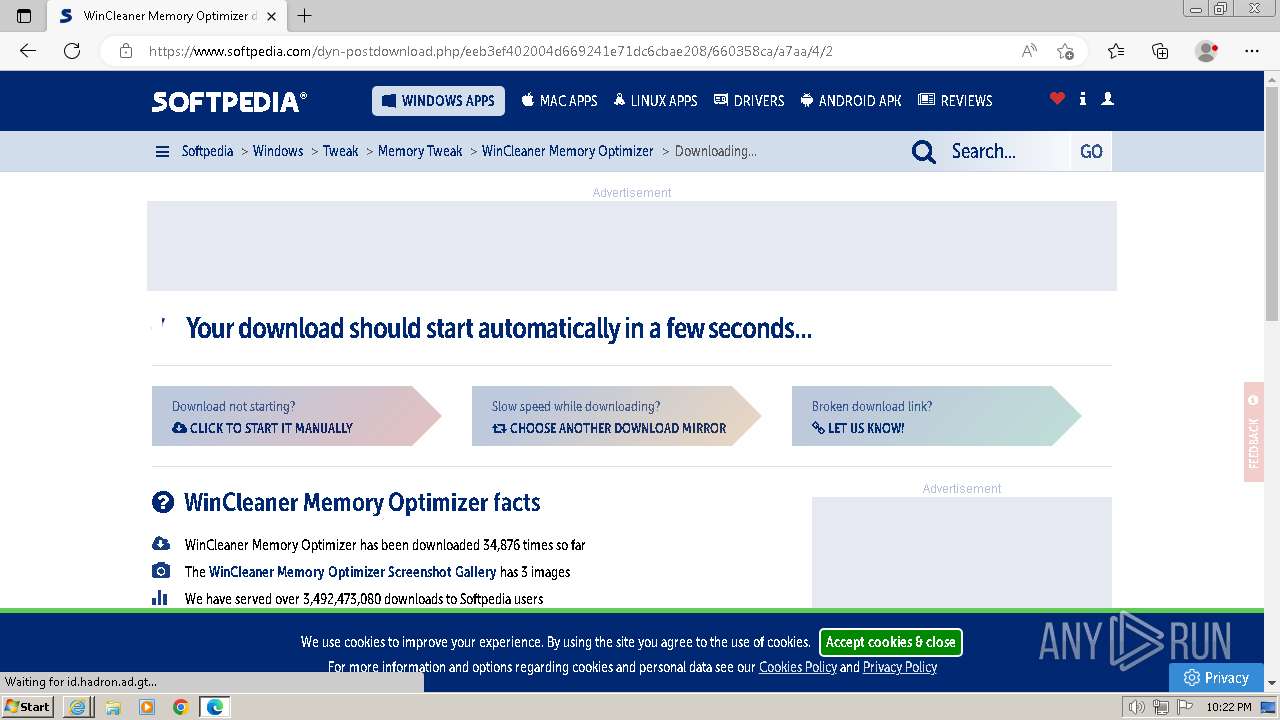Screen dimensions: 1280x720
Task: Click the 10:22 PM clock
Action: [1229, 707]
